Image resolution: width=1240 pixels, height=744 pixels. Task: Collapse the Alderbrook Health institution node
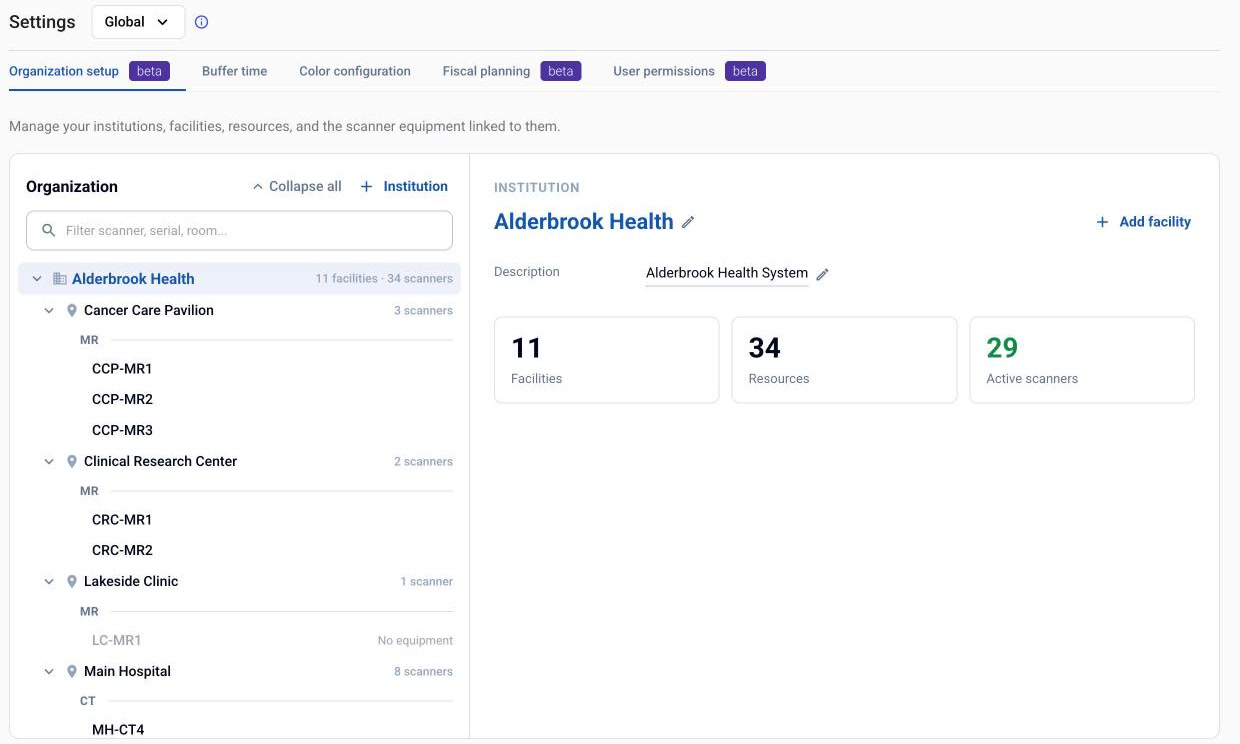37,279
